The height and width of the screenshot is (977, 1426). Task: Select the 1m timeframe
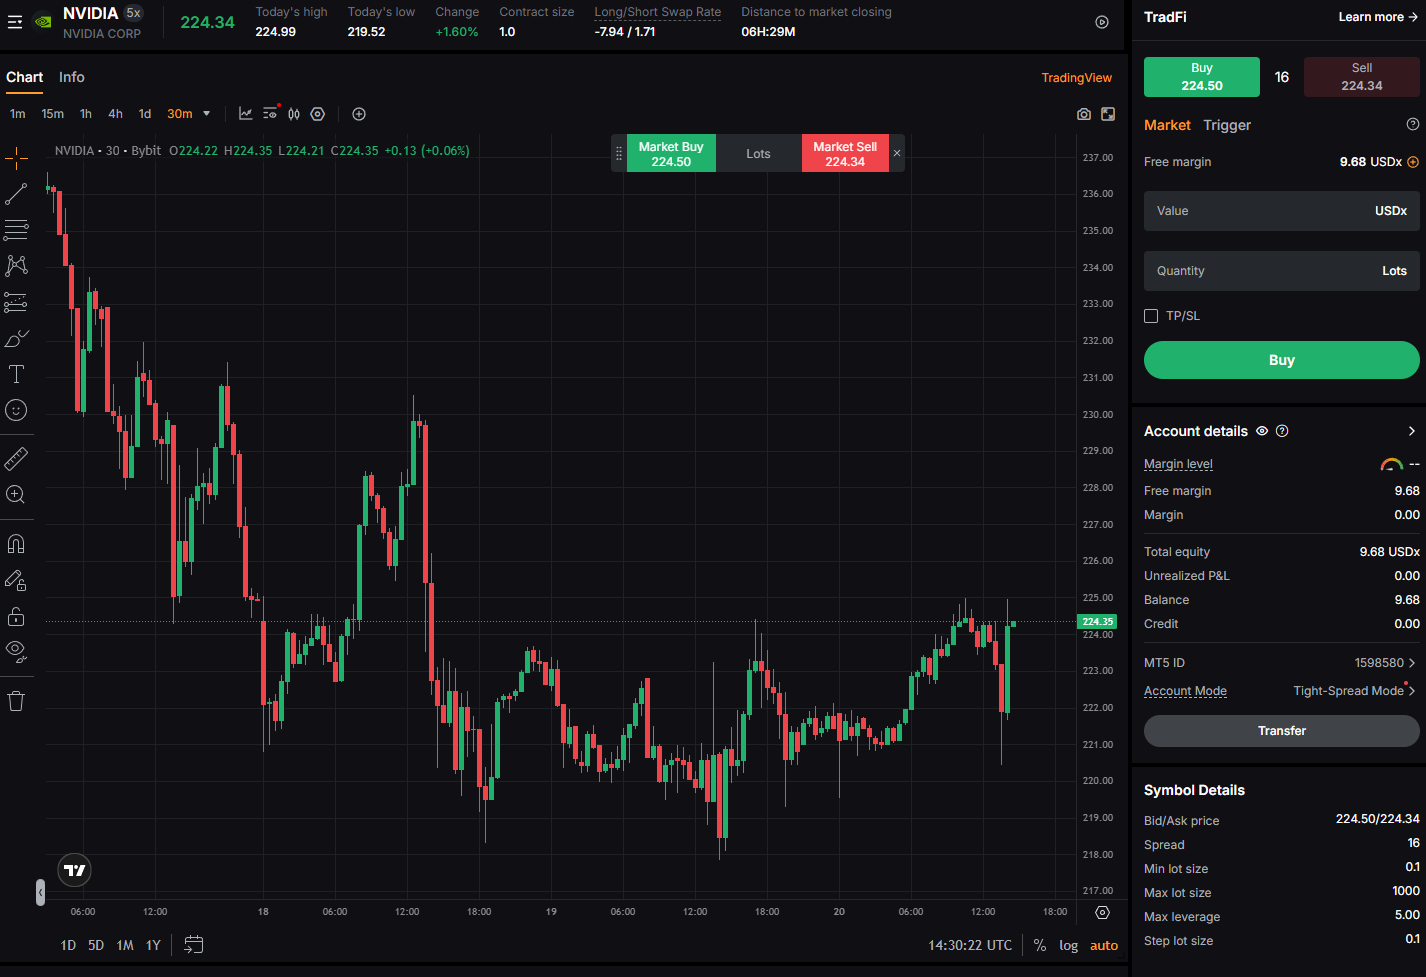[x=18, y=114]
